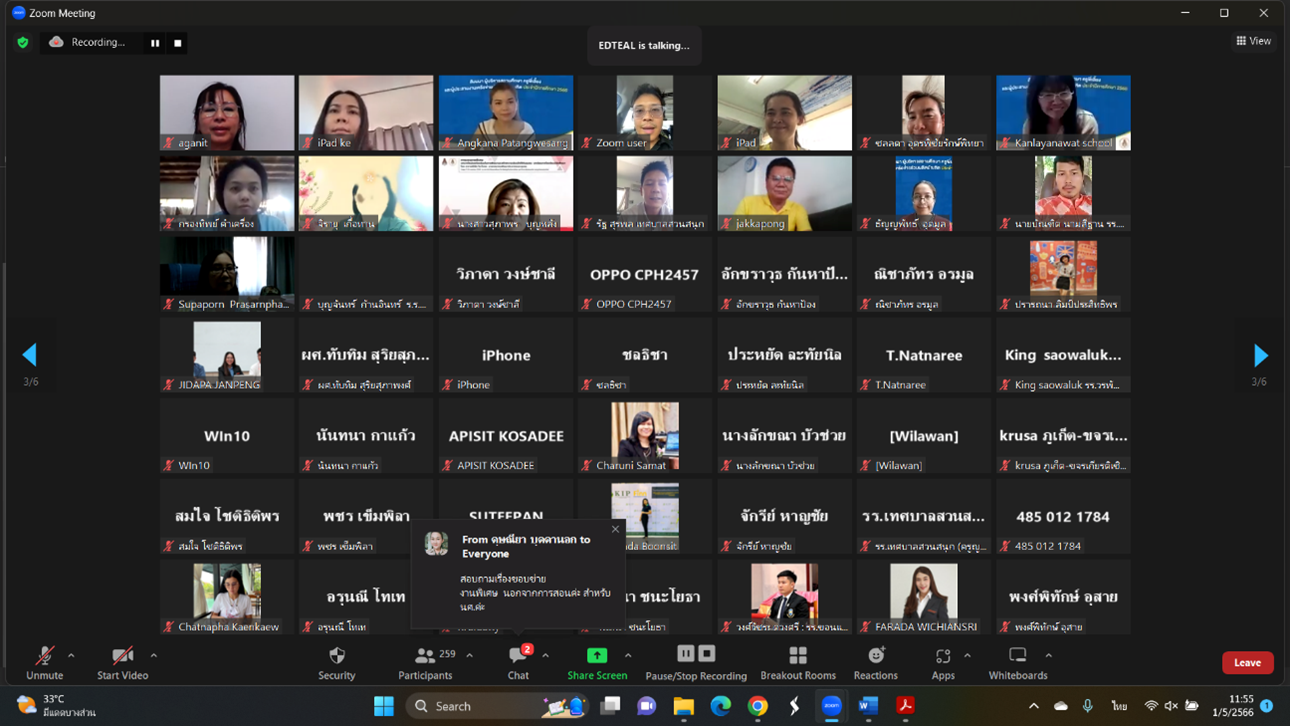Start sharing with Share Screen
The image size is (1290, 726).
[x=597, y=662]
